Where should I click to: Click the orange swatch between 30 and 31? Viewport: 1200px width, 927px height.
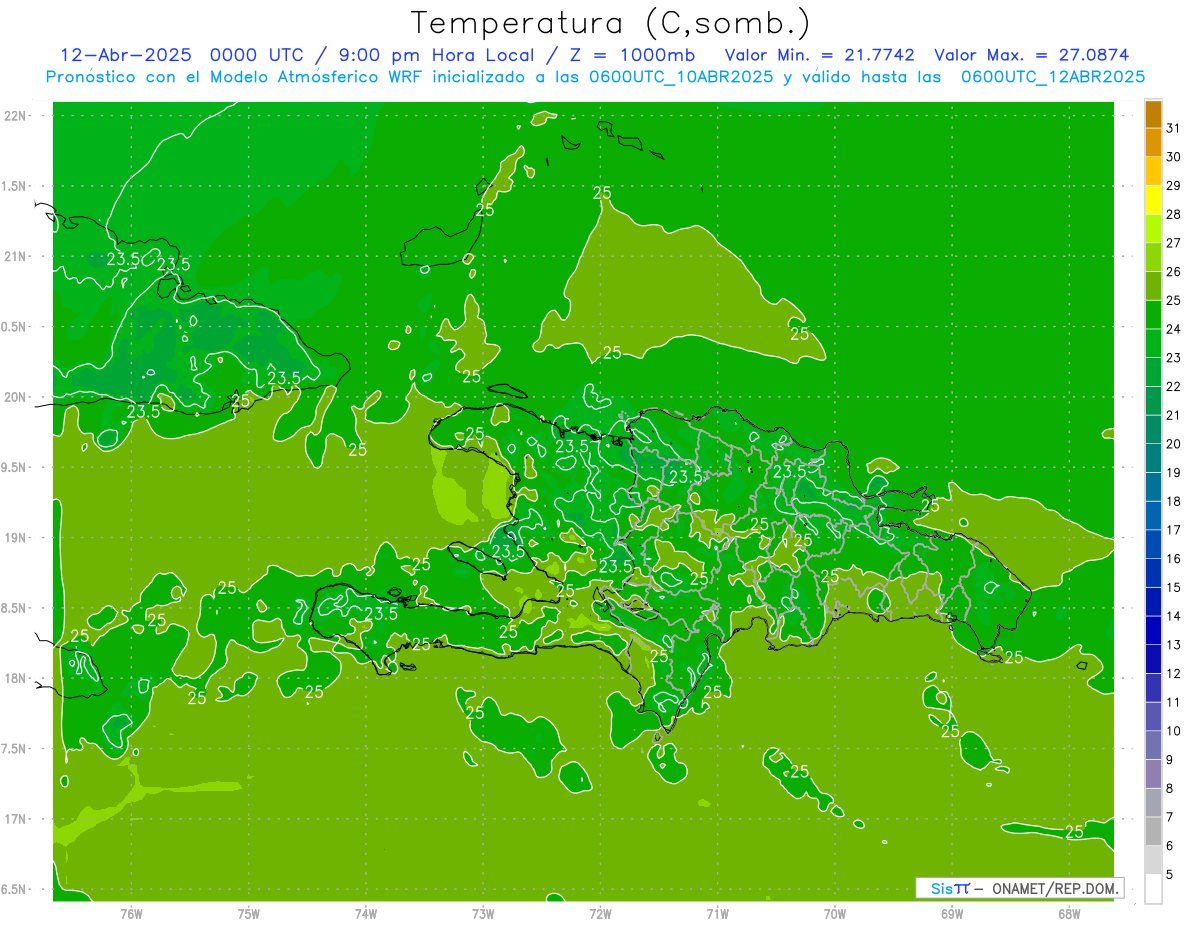1153,143
